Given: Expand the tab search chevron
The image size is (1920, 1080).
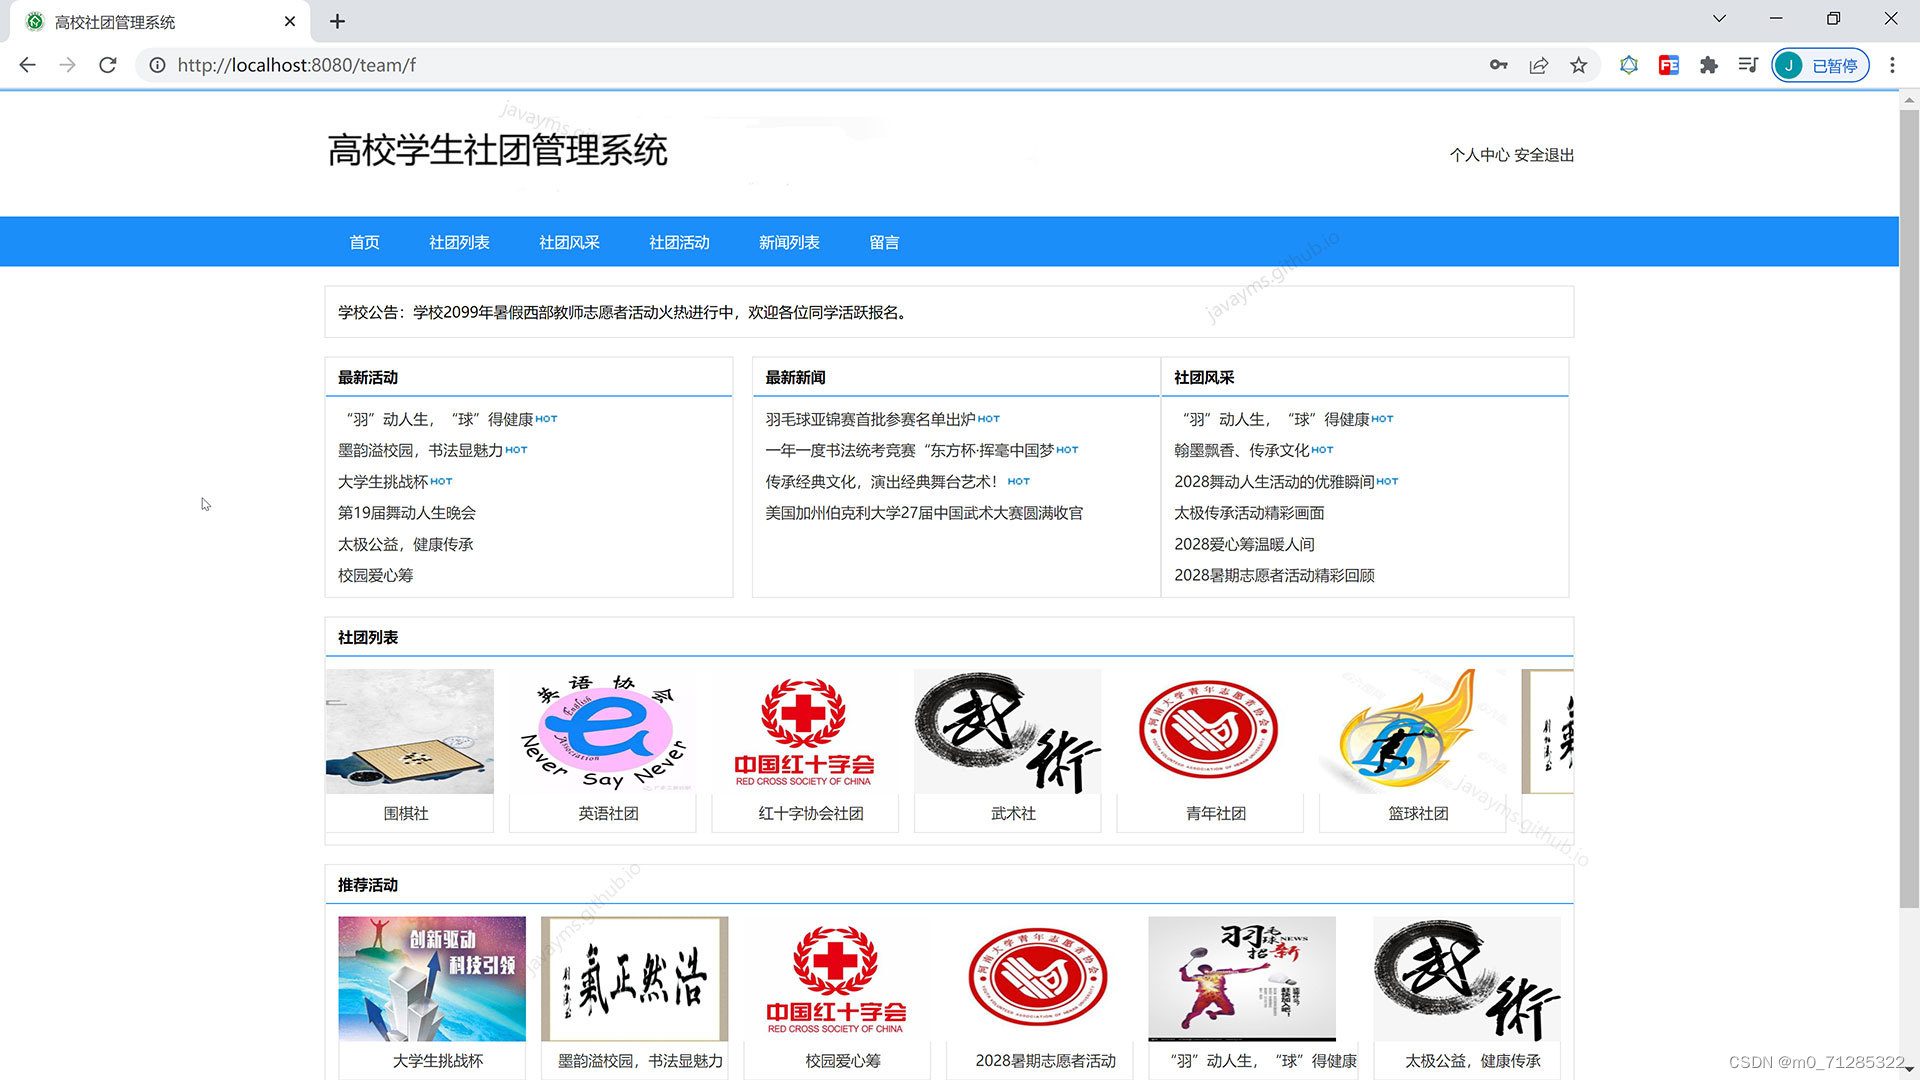Looking at the screenshot, I should point(1719,19).
